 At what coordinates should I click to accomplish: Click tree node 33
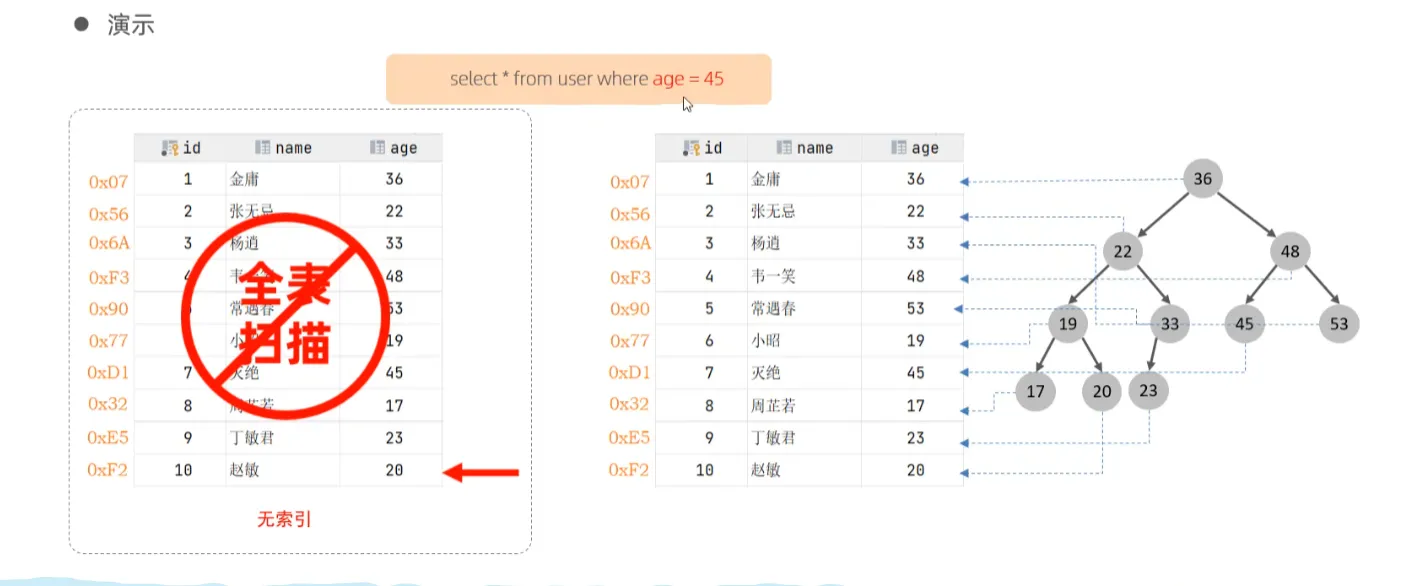click(x=1169, y=324)
